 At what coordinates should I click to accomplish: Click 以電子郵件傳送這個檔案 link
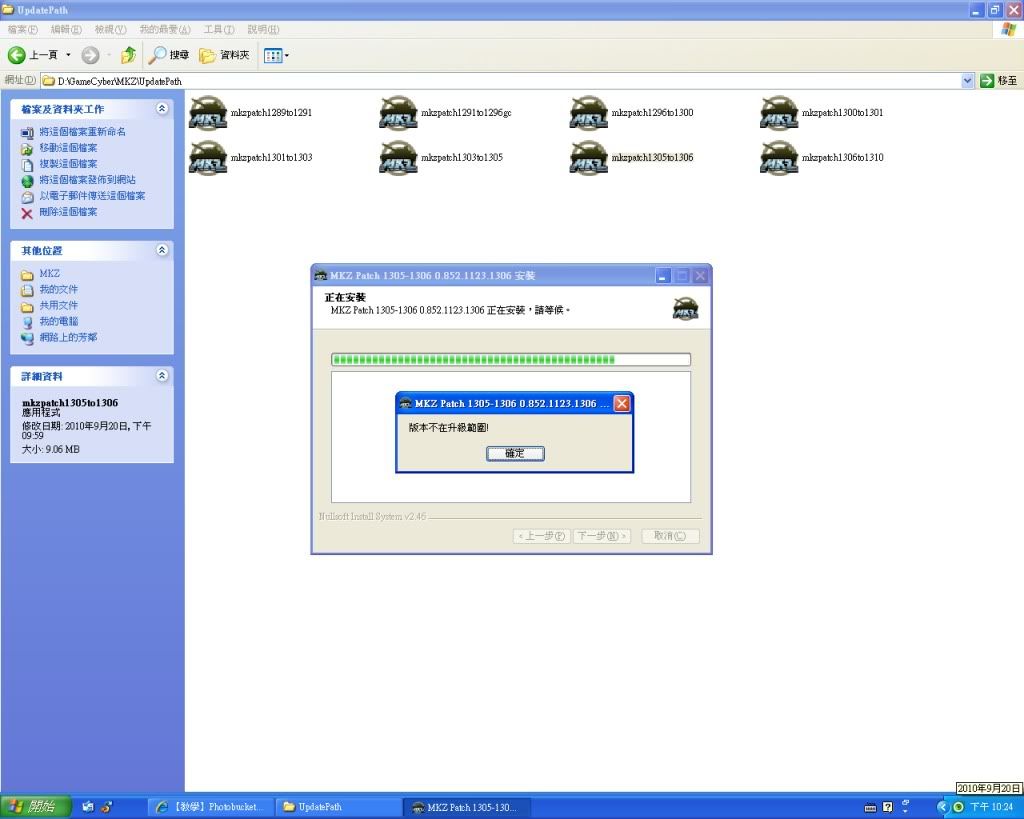[x=92, y=196]
